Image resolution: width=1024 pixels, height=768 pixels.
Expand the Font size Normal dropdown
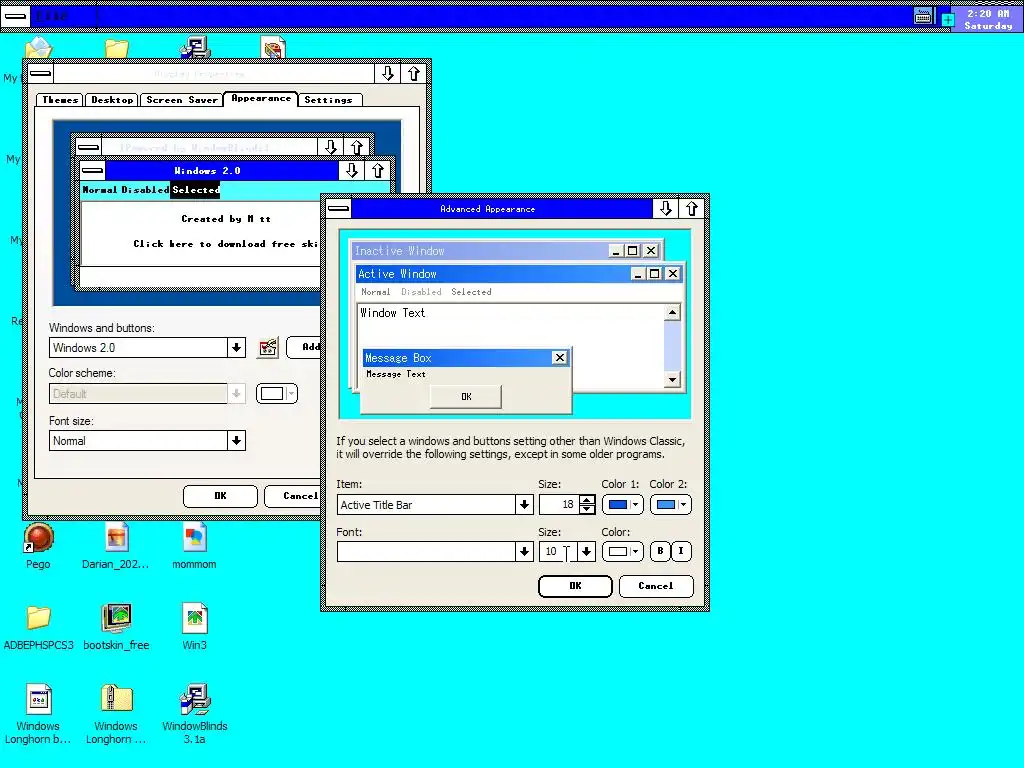point(236,441)
